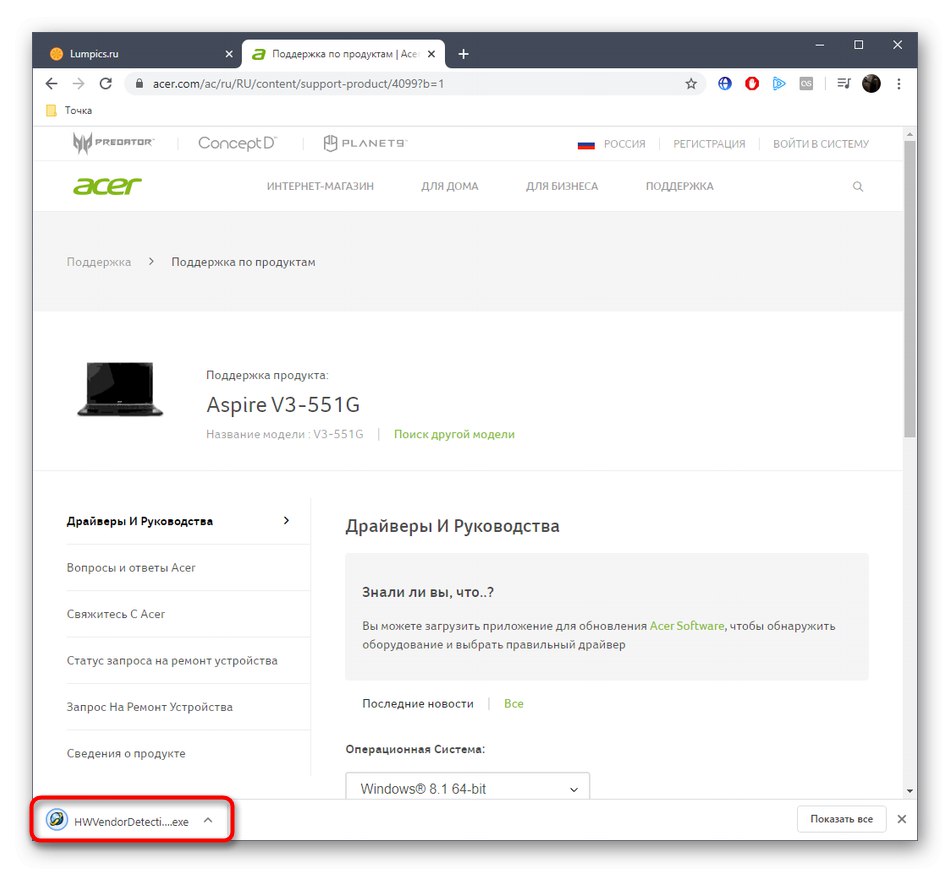Open ДЛЯ БИЗНЕСА menu
Screen dimensions: 950x873
pyautogui.click(x=562, y=186)
